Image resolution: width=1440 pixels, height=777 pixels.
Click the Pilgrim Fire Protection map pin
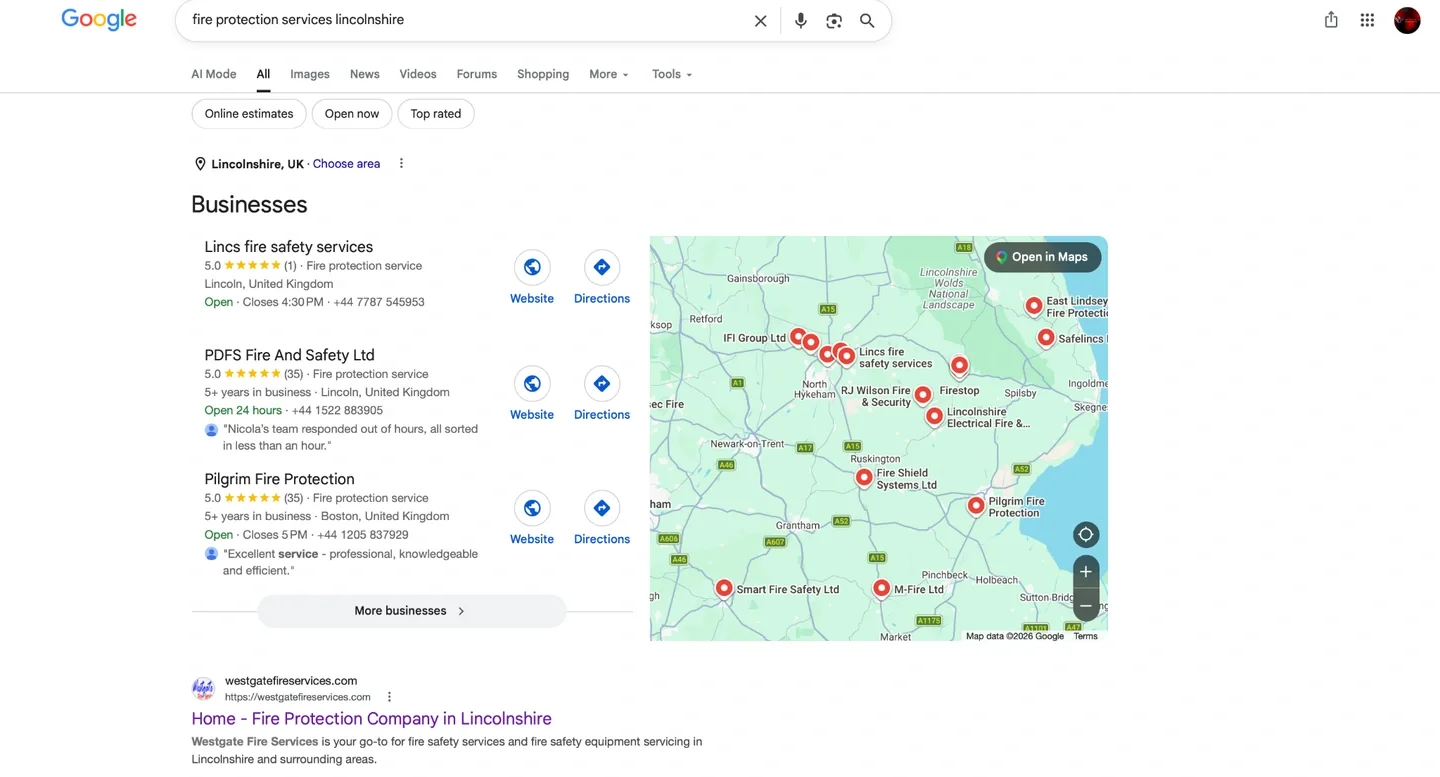pyautogui.click(x=976, y=506)
